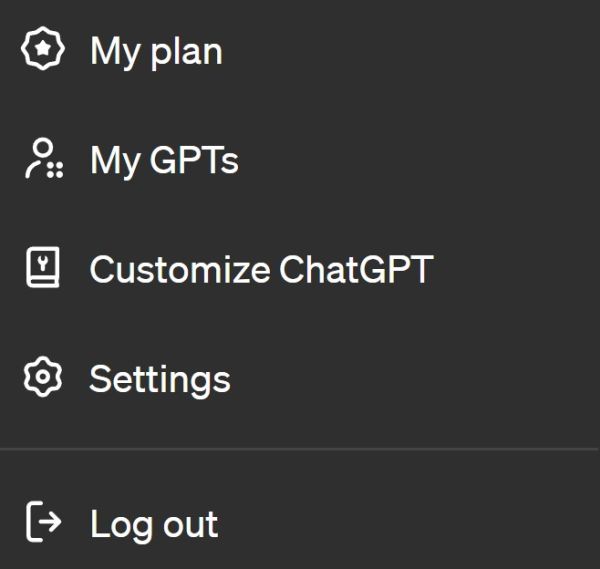Click the word "ChatGPT" in the Customize entry
This screenshot has width=600, height=569.
[356, 269]
